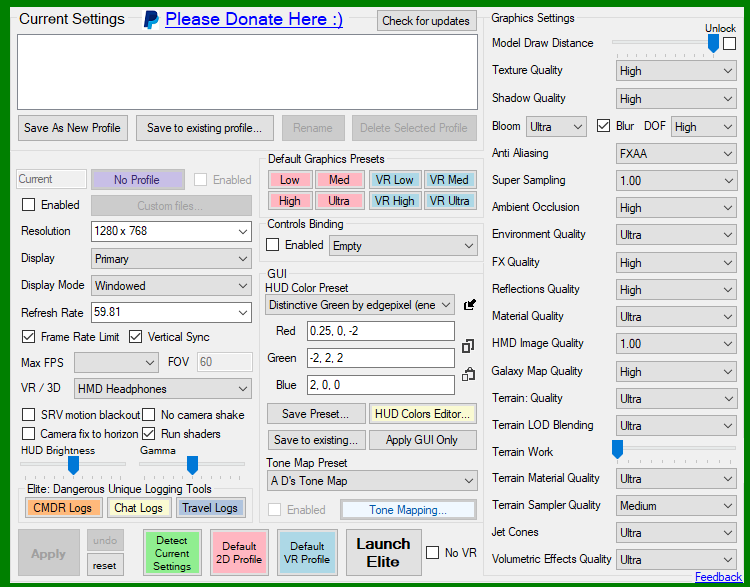Click the copy HUD colors icon
Screen dimensions: 750x587
click(468, 346)
